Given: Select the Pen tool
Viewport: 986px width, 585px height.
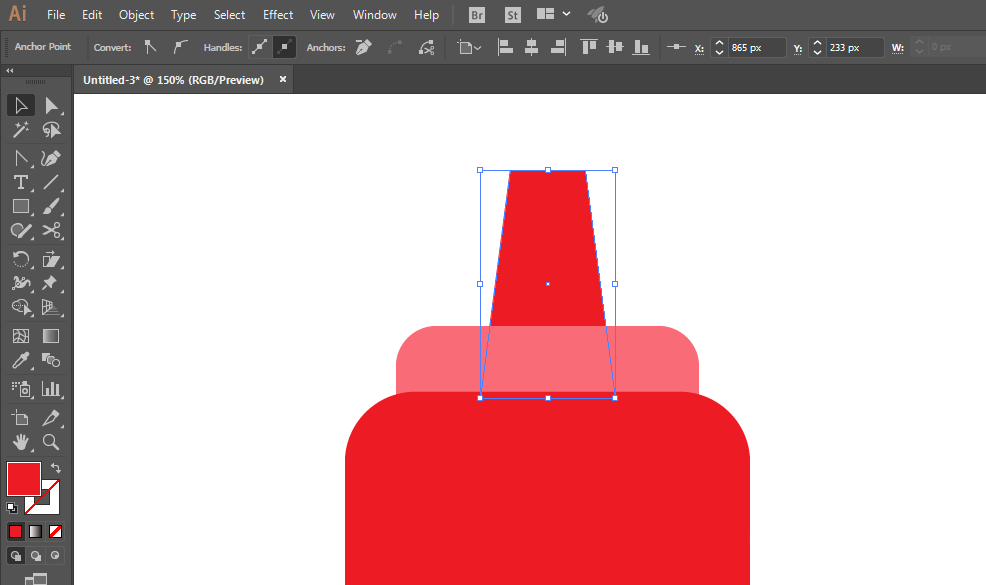Looking at the screenshot, I should coord(51,157).
